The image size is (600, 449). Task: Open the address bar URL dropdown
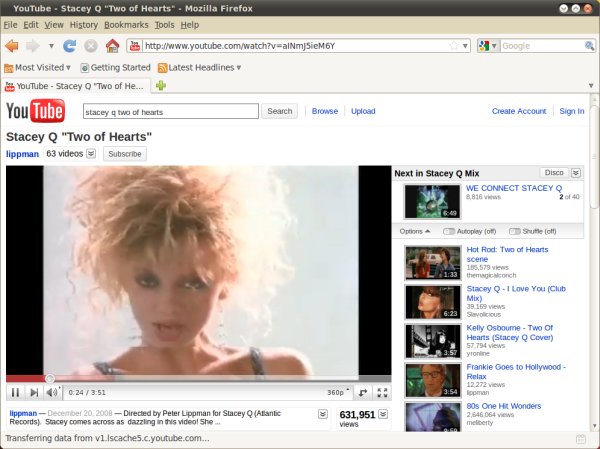465,46
